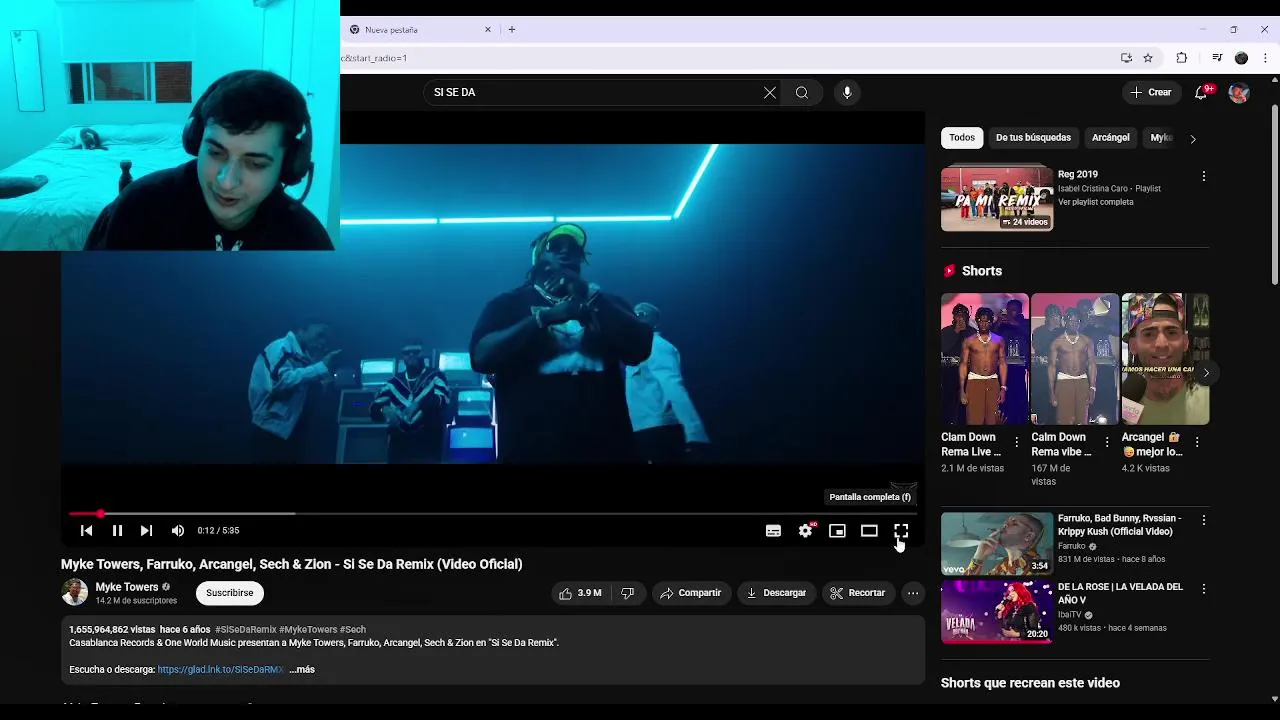Click the install/cast icon in address bar

(1126, 58)
